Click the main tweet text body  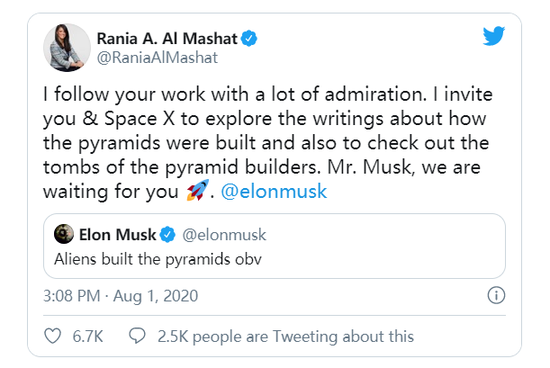pyautogui.click(x=268, y=143)
